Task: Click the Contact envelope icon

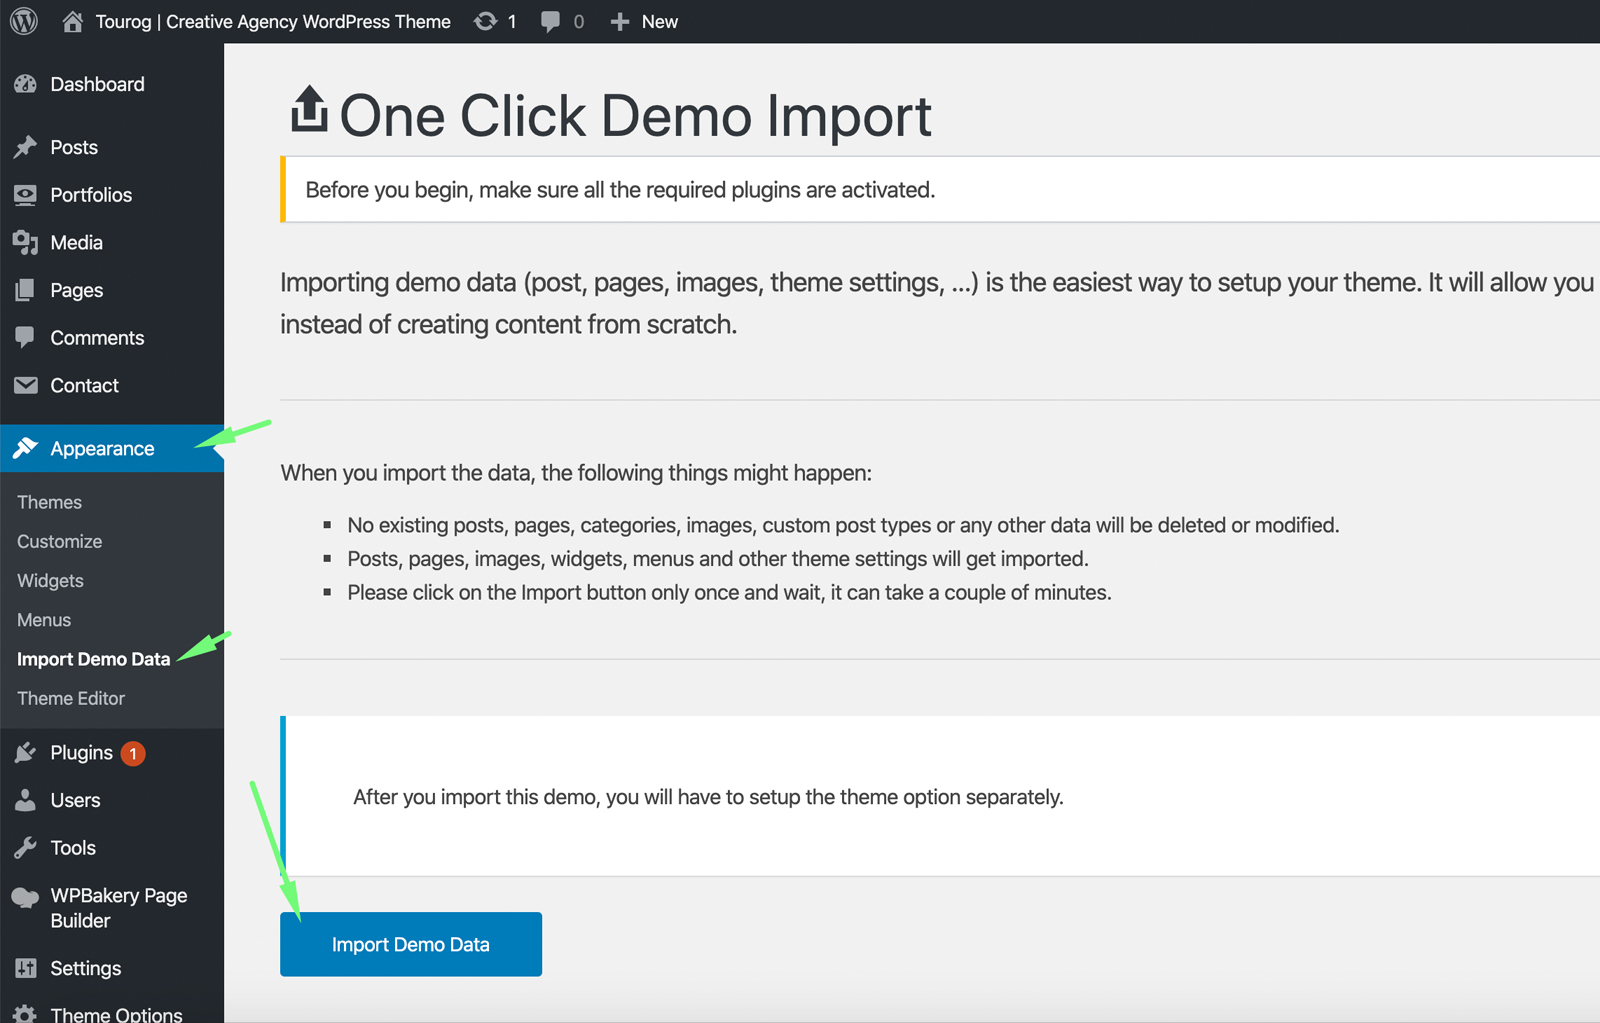Action: tap(26, 385)
